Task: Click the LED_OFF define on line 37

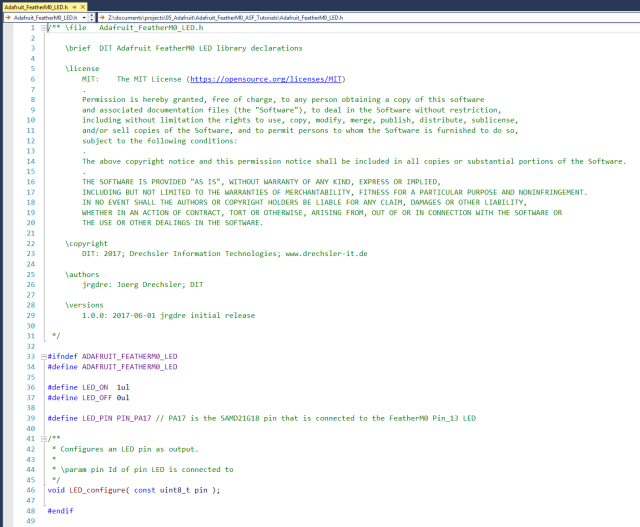Action: [x=88, y=398]
